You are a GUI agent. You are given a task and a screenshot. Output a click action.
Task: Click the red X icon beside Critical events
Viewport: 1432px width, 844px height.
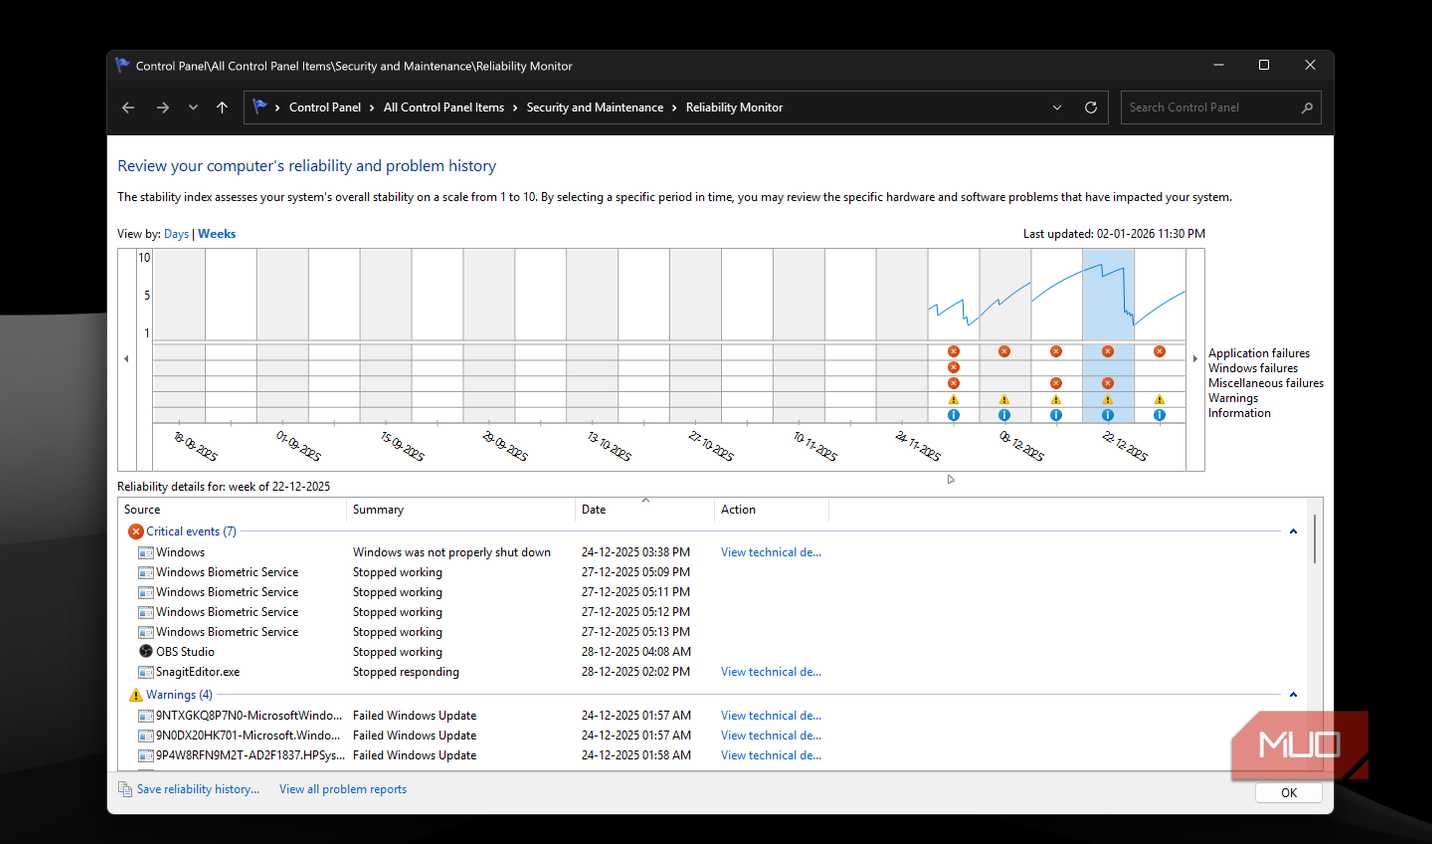click(136, 532)
